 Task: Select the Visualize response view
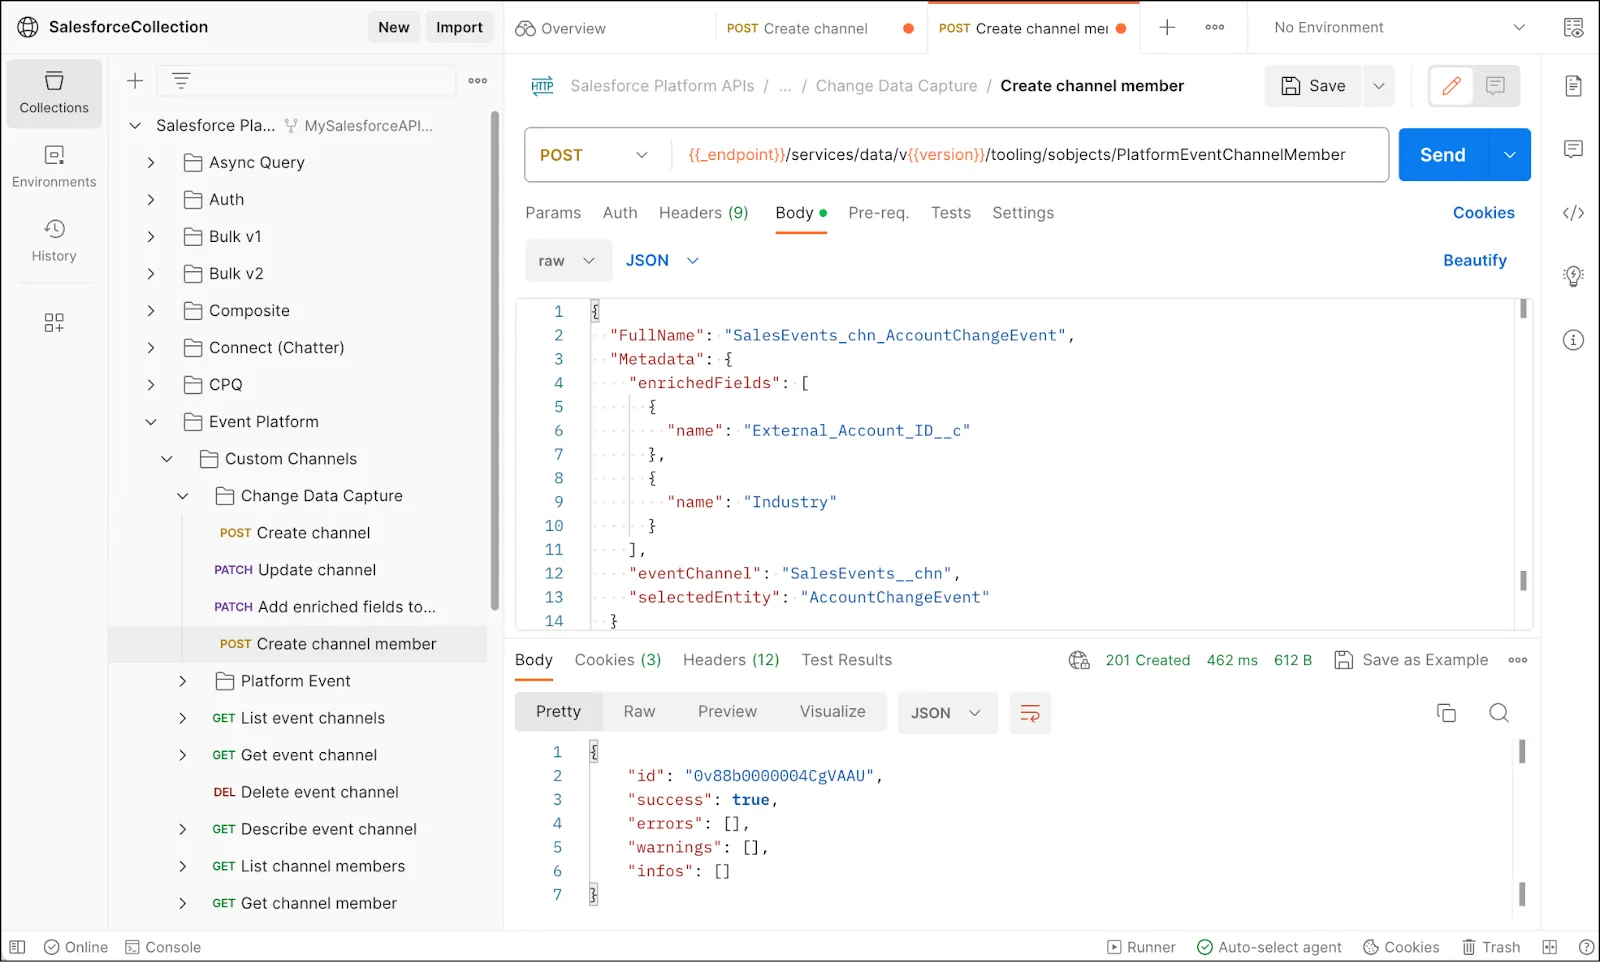(833, 712)
